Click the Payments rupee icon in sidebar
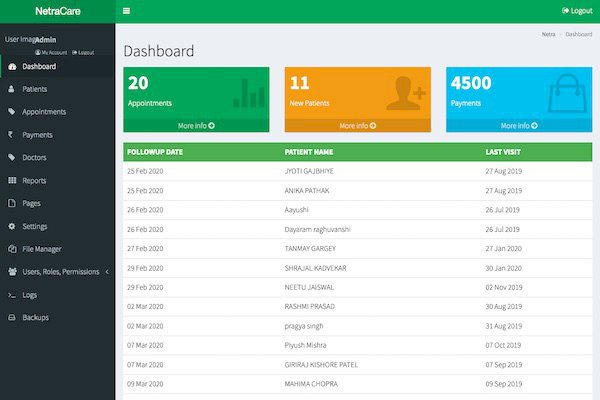Image resolution: width=600 pixels, height=400 pixels. (x=12, y=135)
